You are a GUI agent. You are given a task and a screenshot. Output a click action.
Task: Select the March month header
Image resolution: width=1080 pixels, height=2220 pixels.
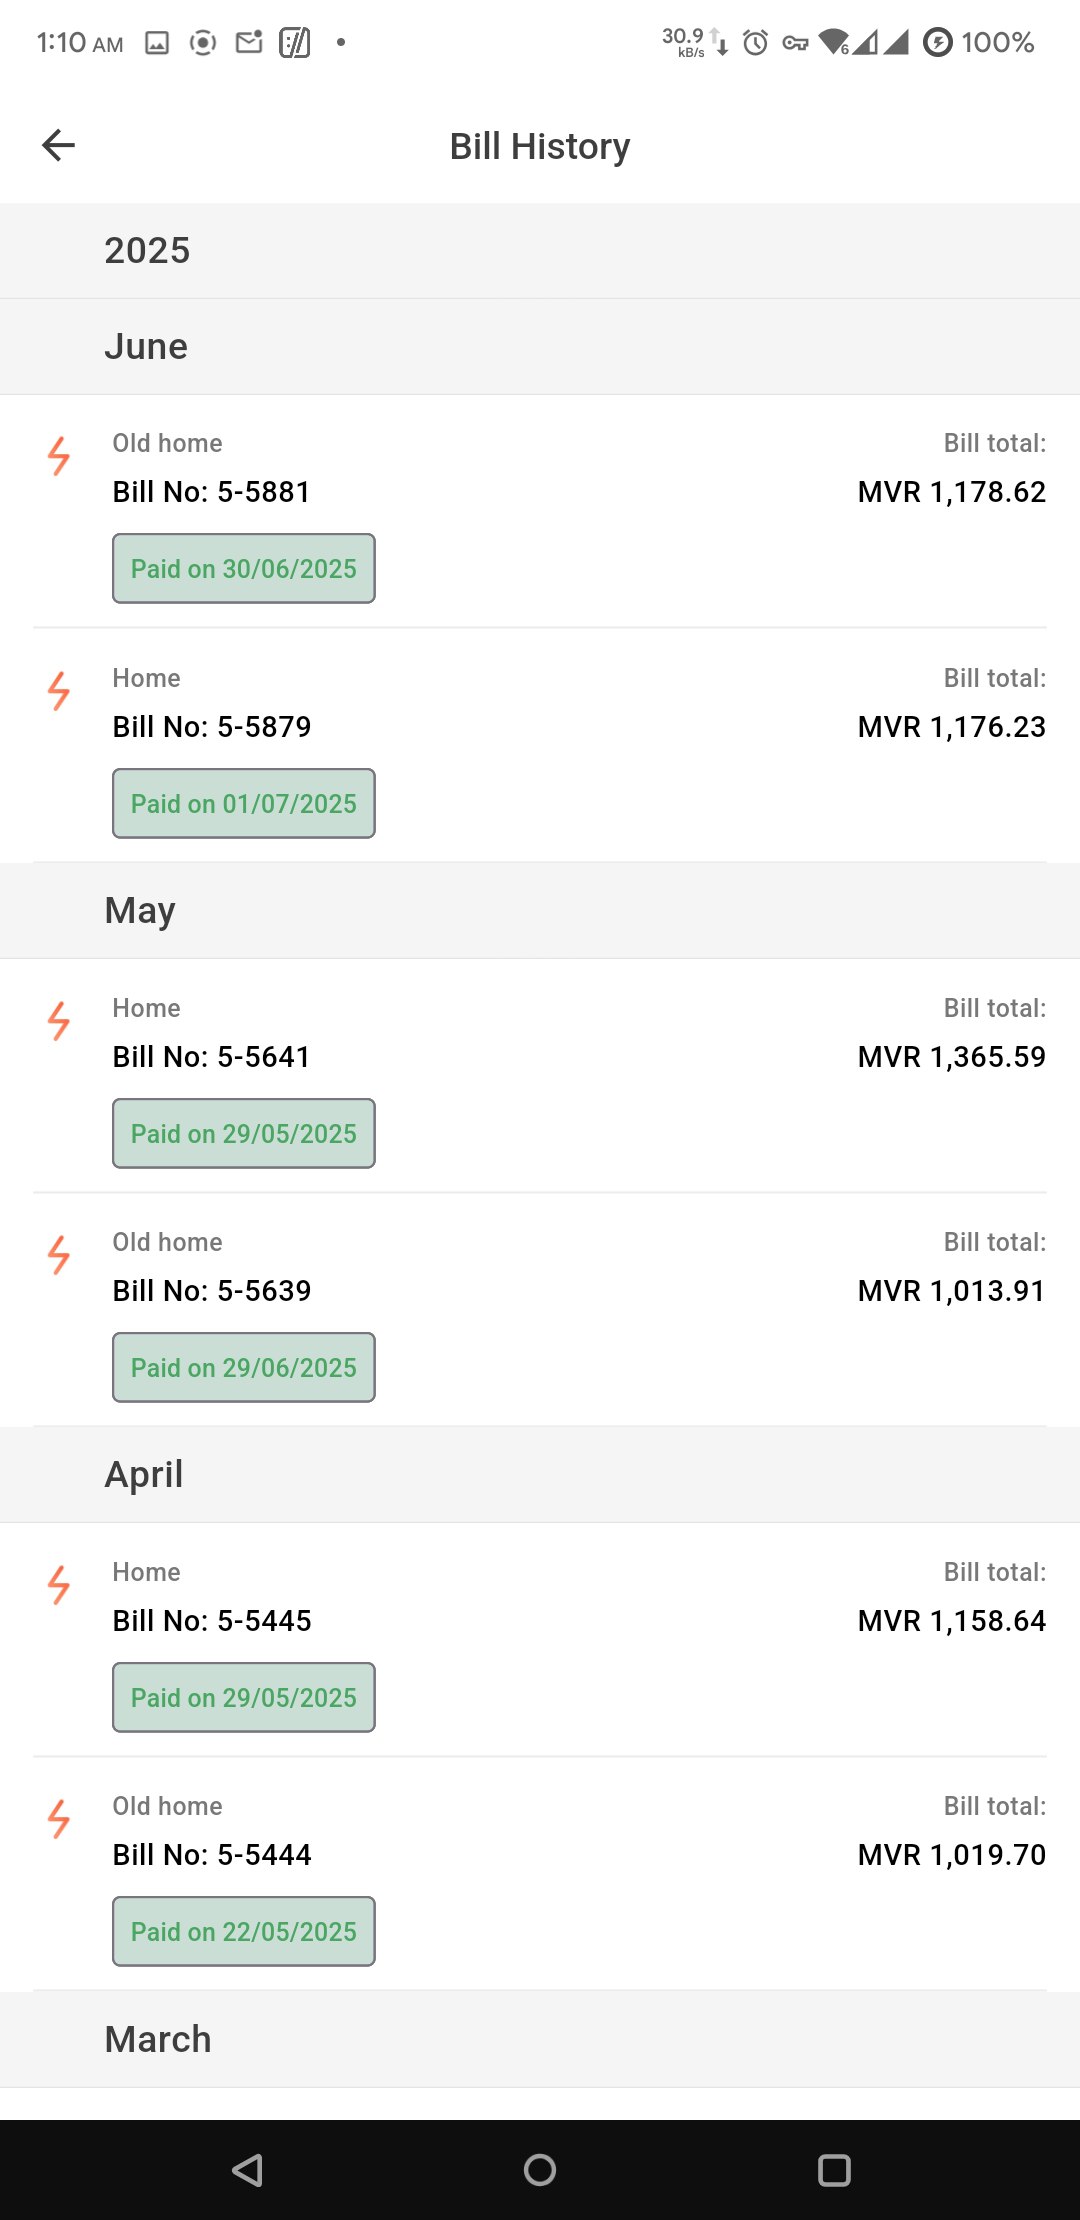(158, 2040)
